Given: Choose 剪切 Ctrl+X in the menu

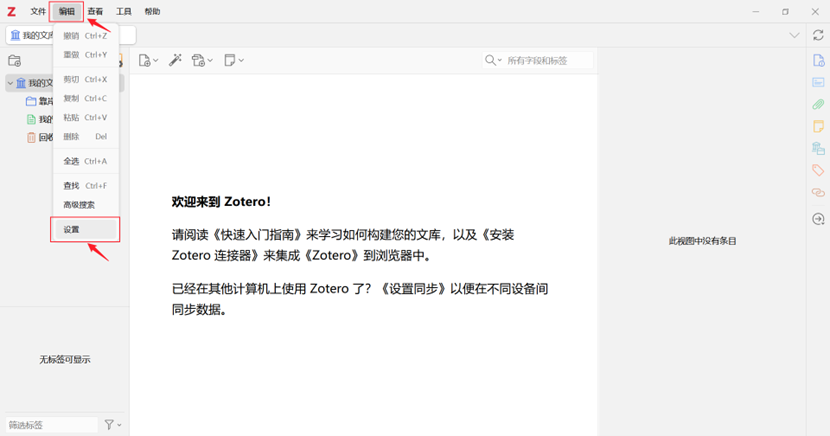Looking at the screenshot, I should point(85,79).
